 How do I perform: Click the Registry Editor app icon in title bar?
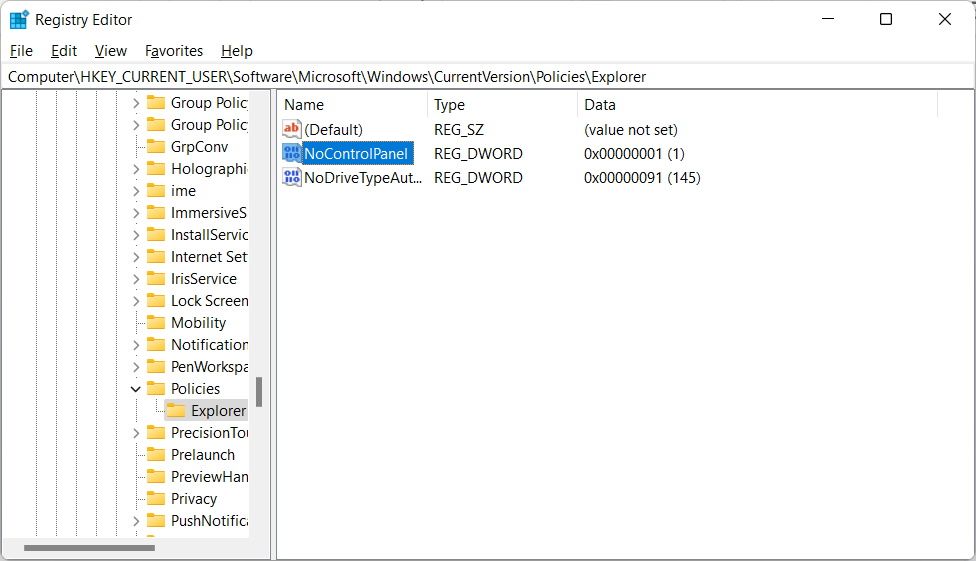click(x=19, y=20)
